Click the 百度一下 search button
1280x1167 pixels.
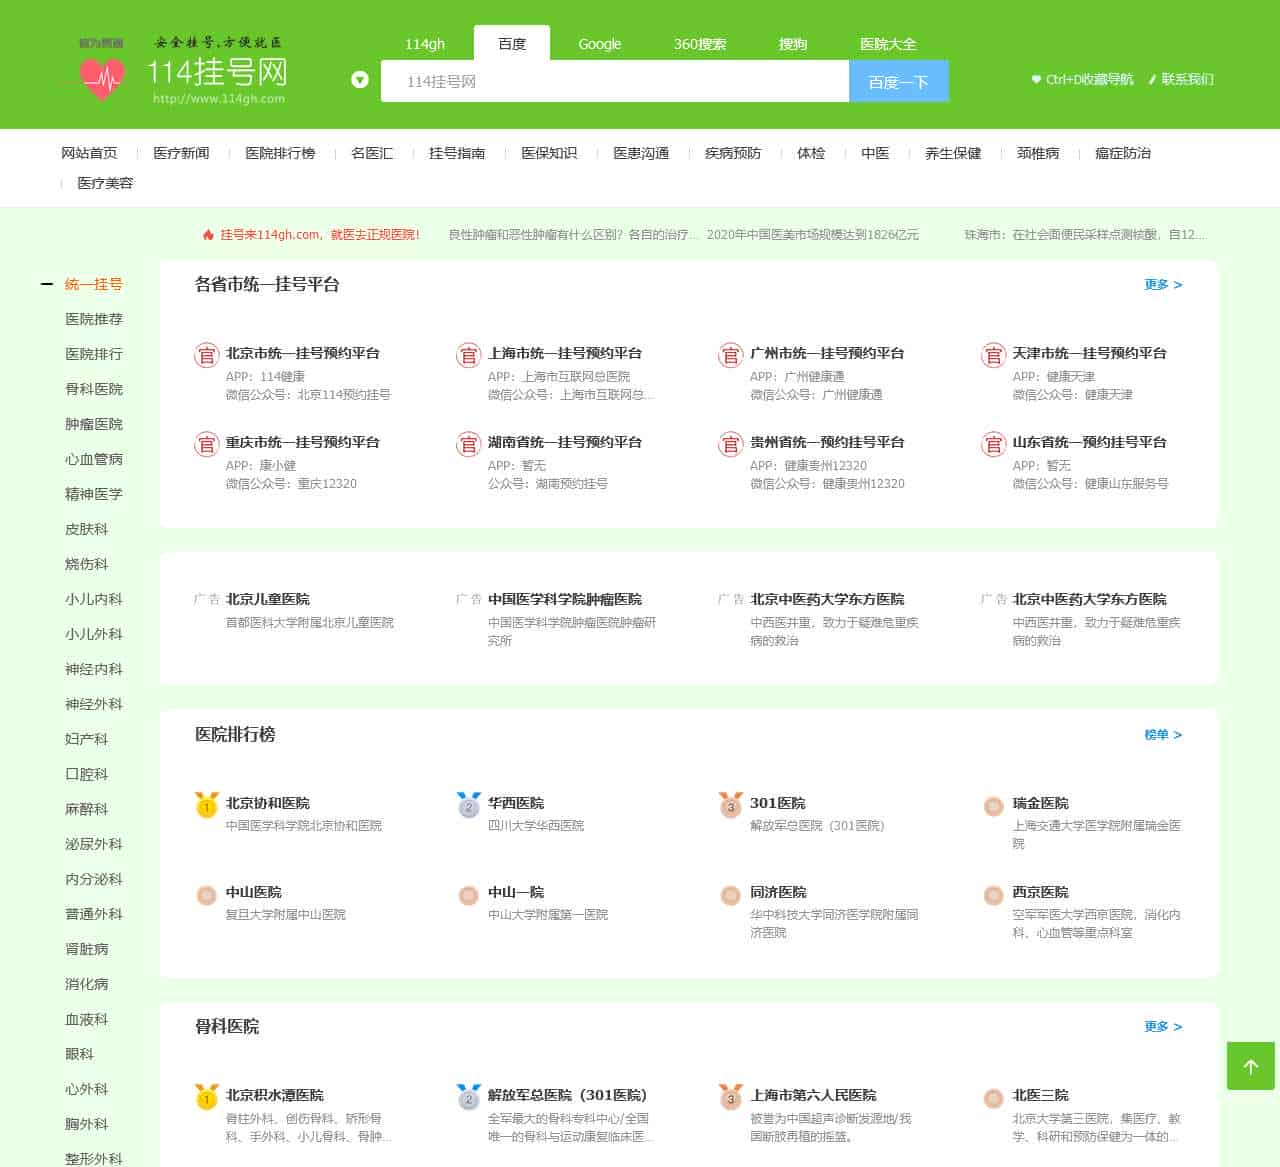coord(899,81)
